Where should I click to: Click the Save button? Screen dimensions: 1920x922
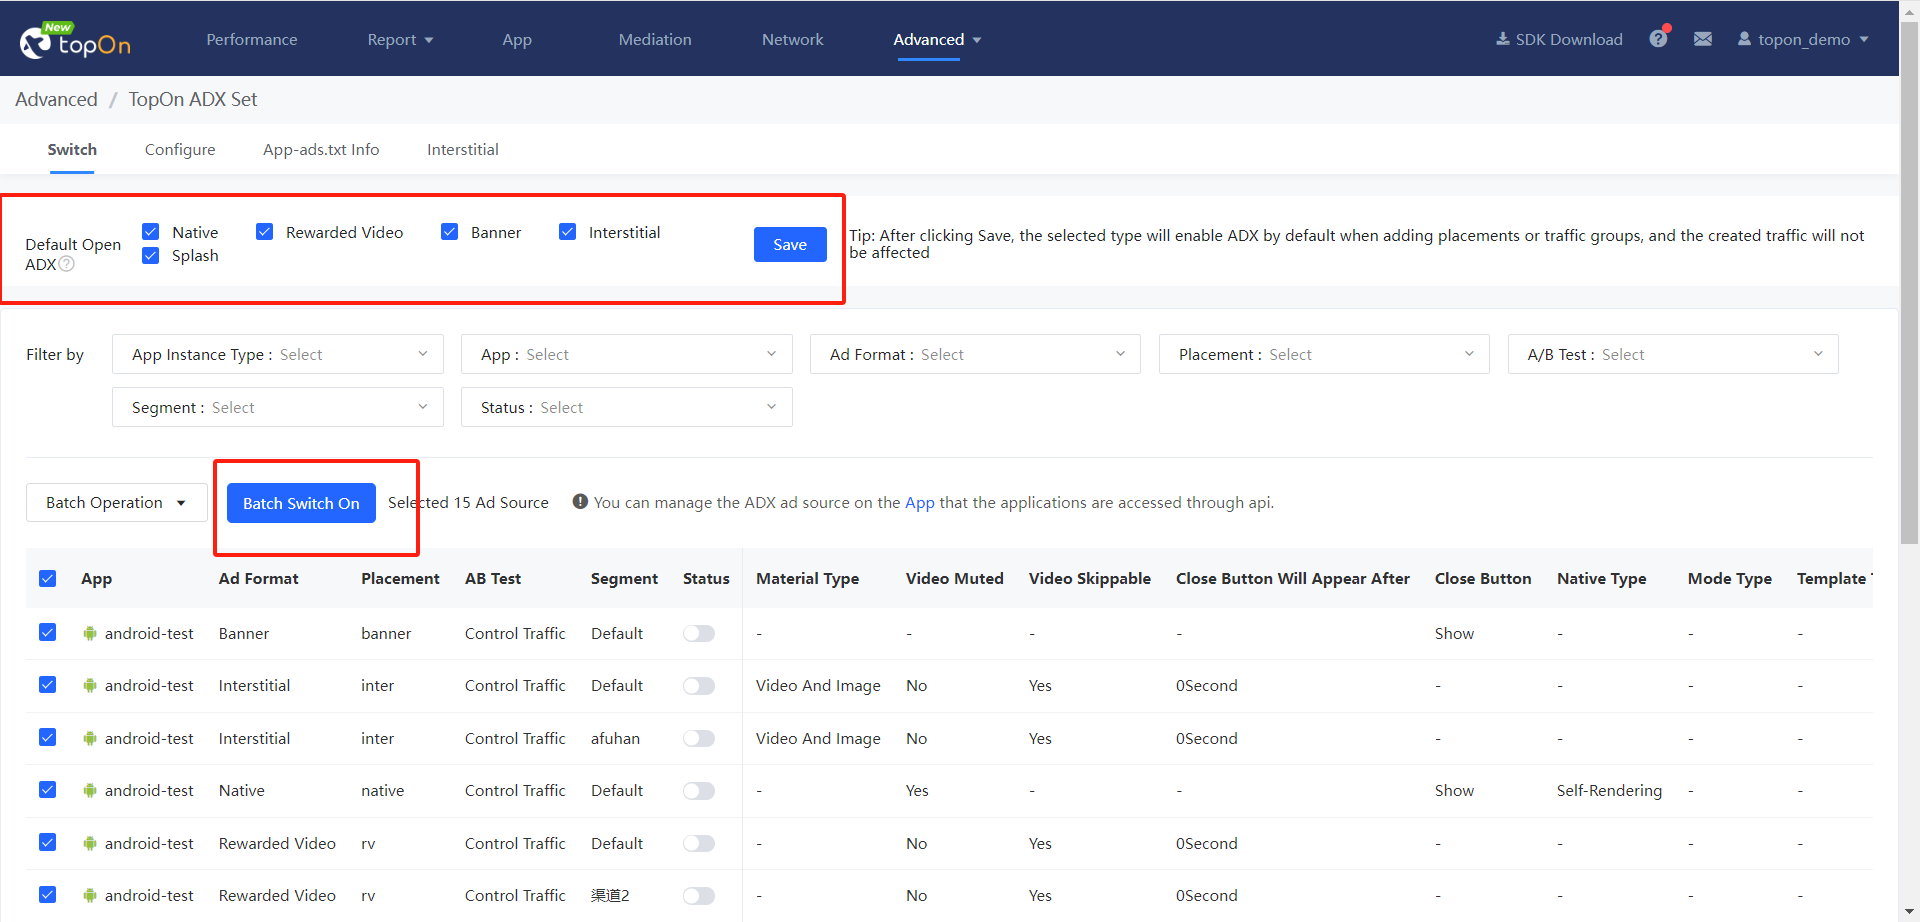(x=789, y=244)
